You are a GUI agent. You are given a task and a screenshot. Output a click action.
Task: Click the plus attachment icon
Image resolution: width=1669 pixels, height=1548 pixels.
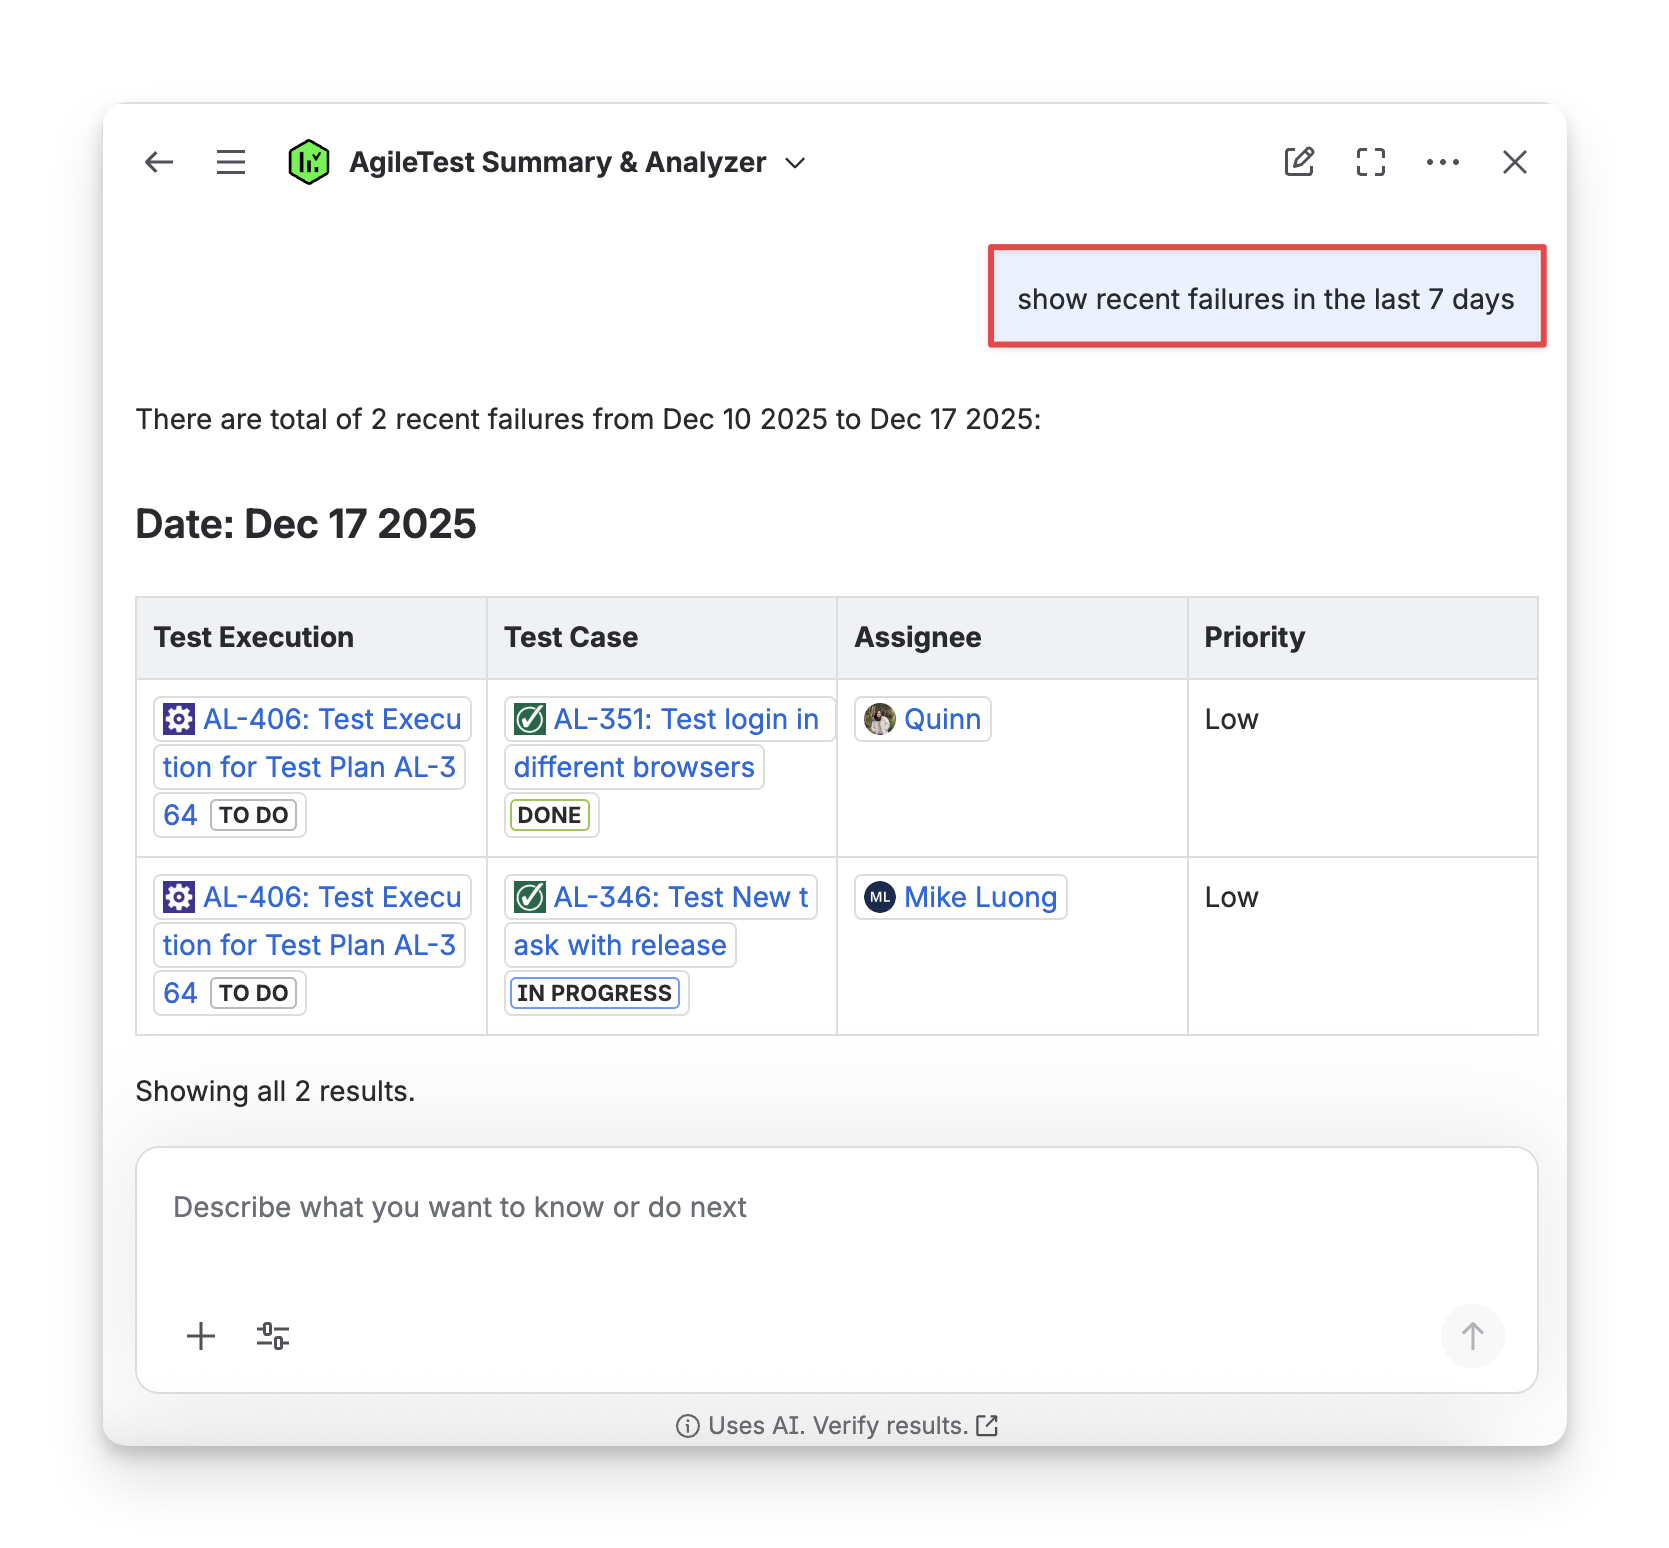201,1336
